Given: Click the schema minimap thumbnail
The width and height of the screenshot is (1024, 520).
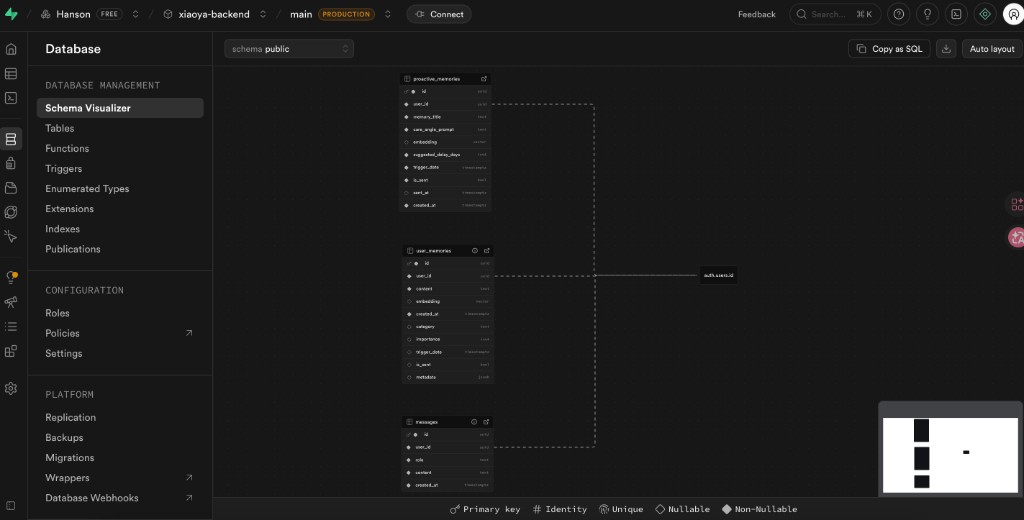Looking at the screenshot, I should [x=950, y=455].
